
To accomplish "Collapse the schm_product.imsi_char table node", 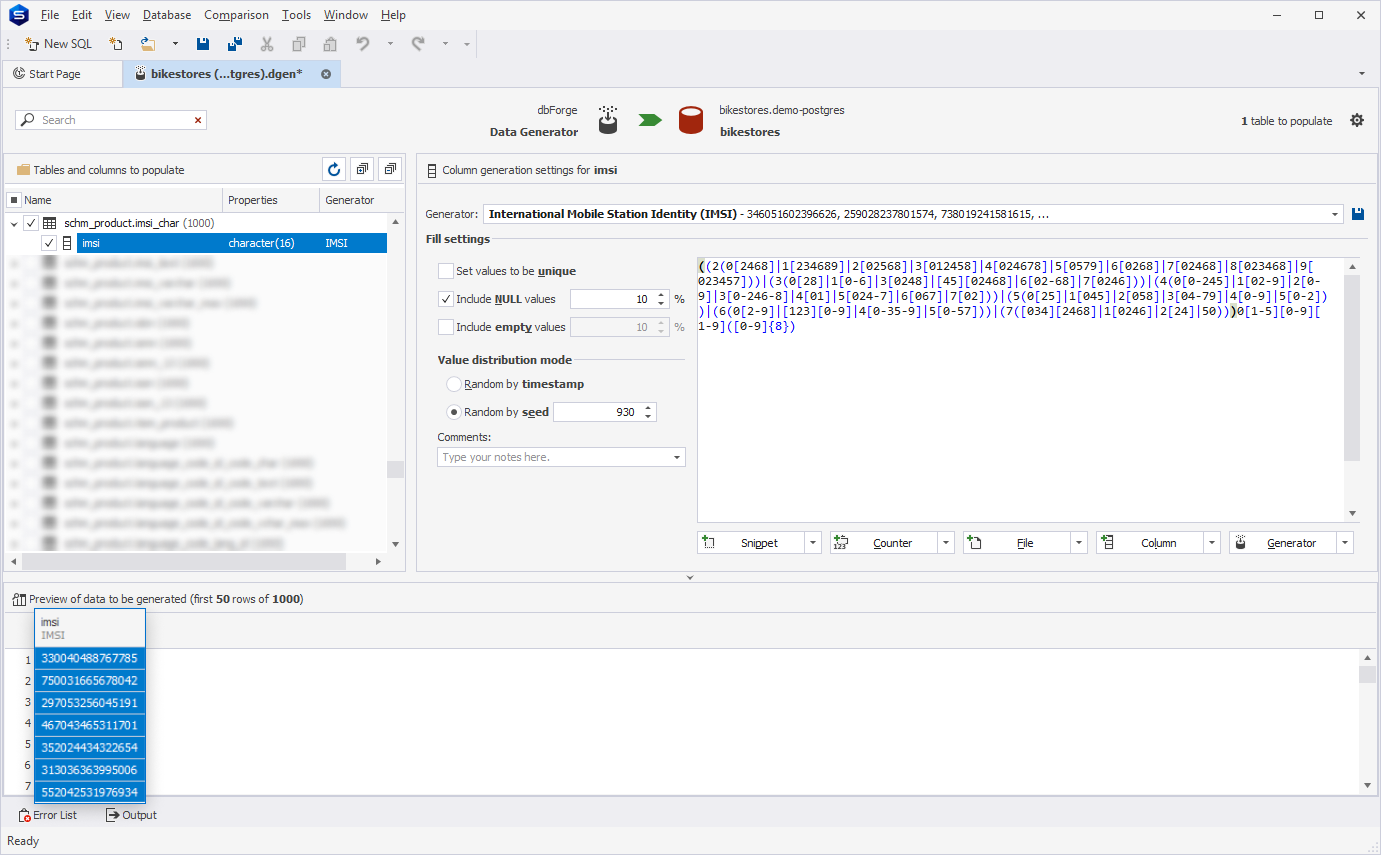I will point(14,223).
